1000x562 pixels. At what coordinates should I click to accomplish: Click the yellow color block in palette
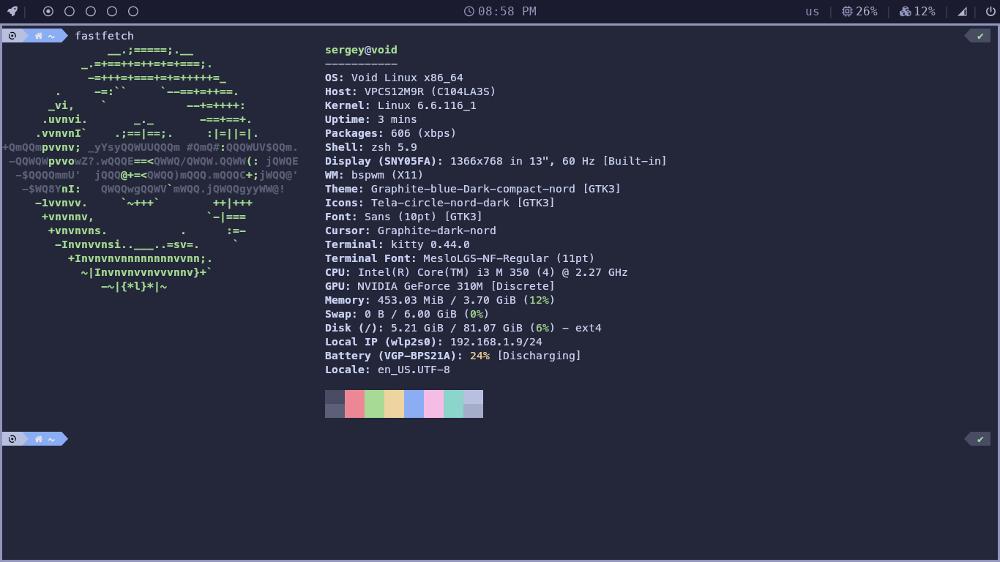pos(393,404)
